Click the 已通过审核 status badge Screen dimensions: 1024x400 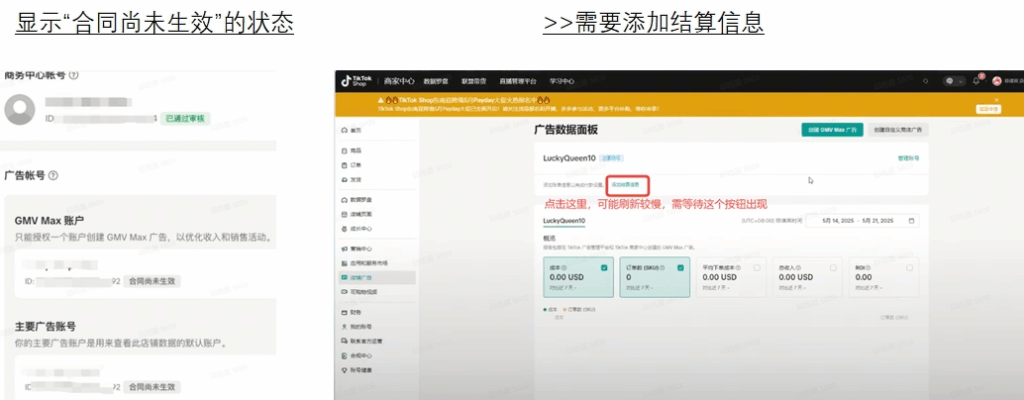click(x=185, y=119)
